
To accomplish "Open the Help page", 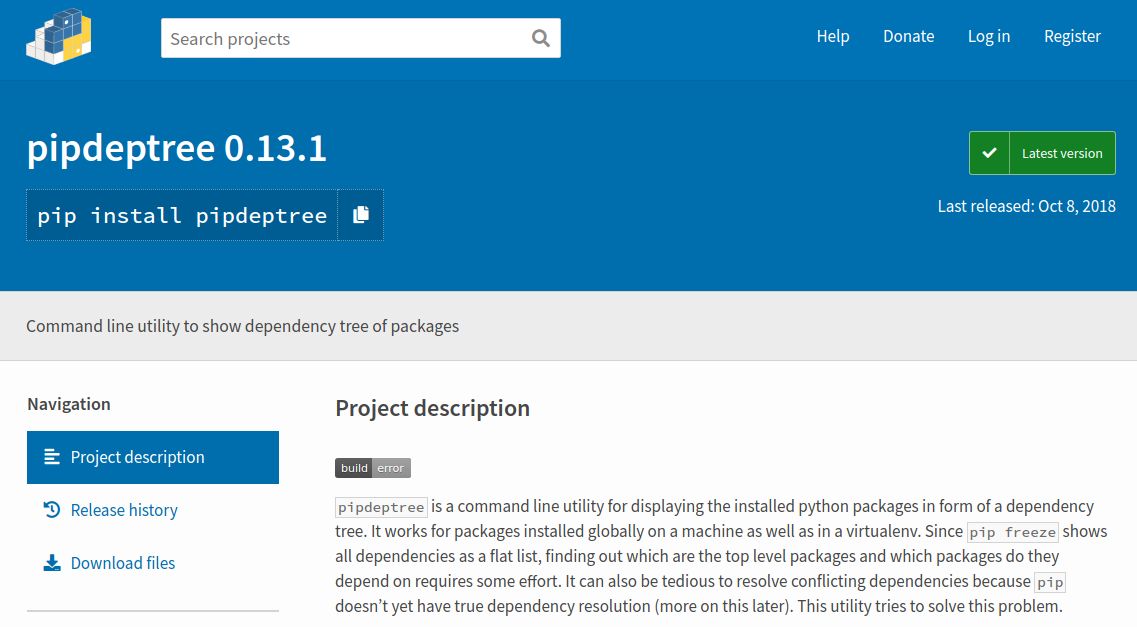I will click(833, 37).
